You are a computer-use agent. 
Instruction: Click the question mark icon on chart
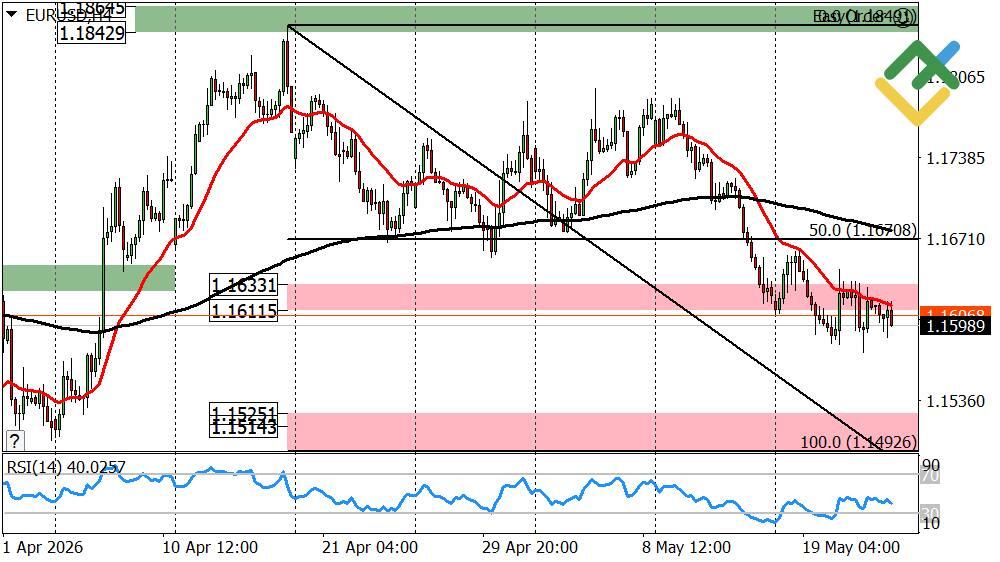tap(14, 440)
